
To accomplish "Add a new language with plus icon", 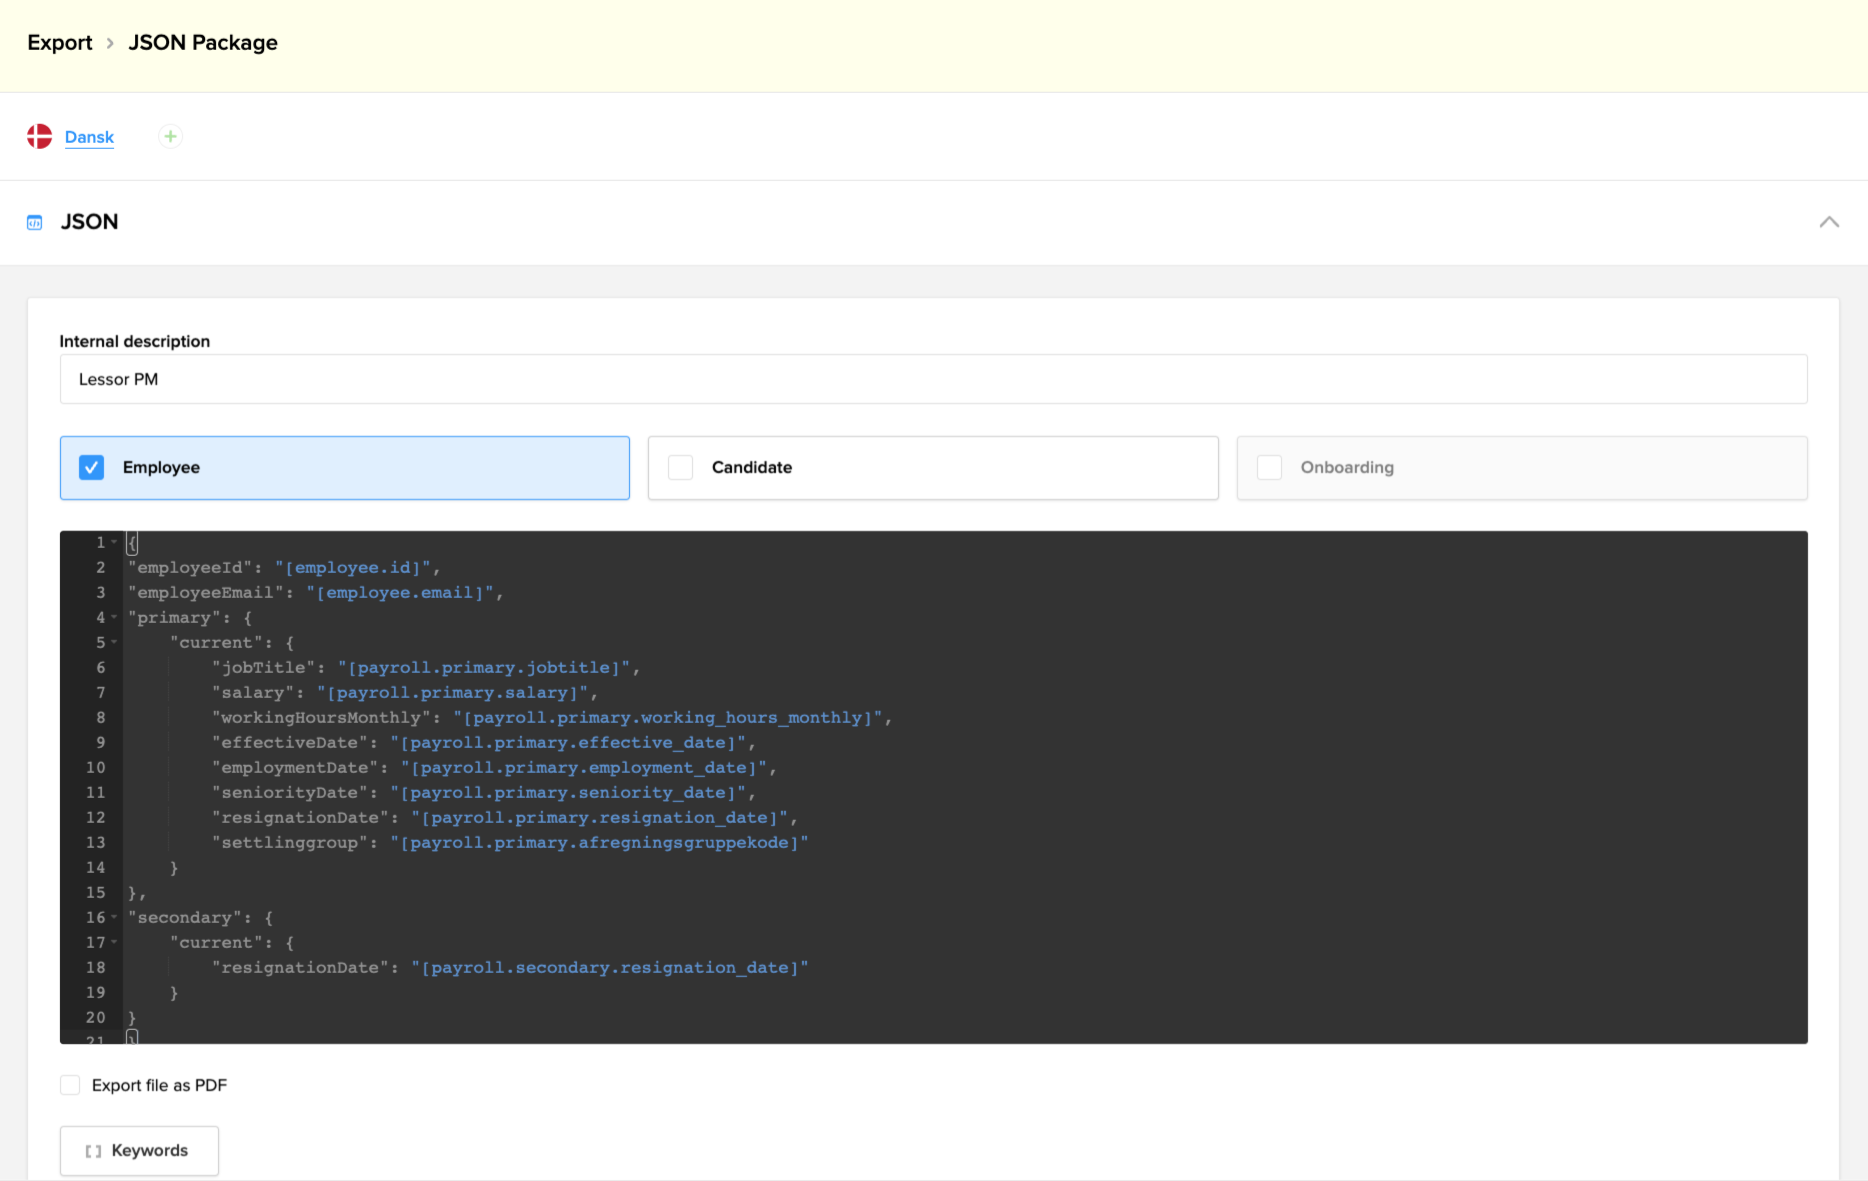I will (x=170, y=137).
